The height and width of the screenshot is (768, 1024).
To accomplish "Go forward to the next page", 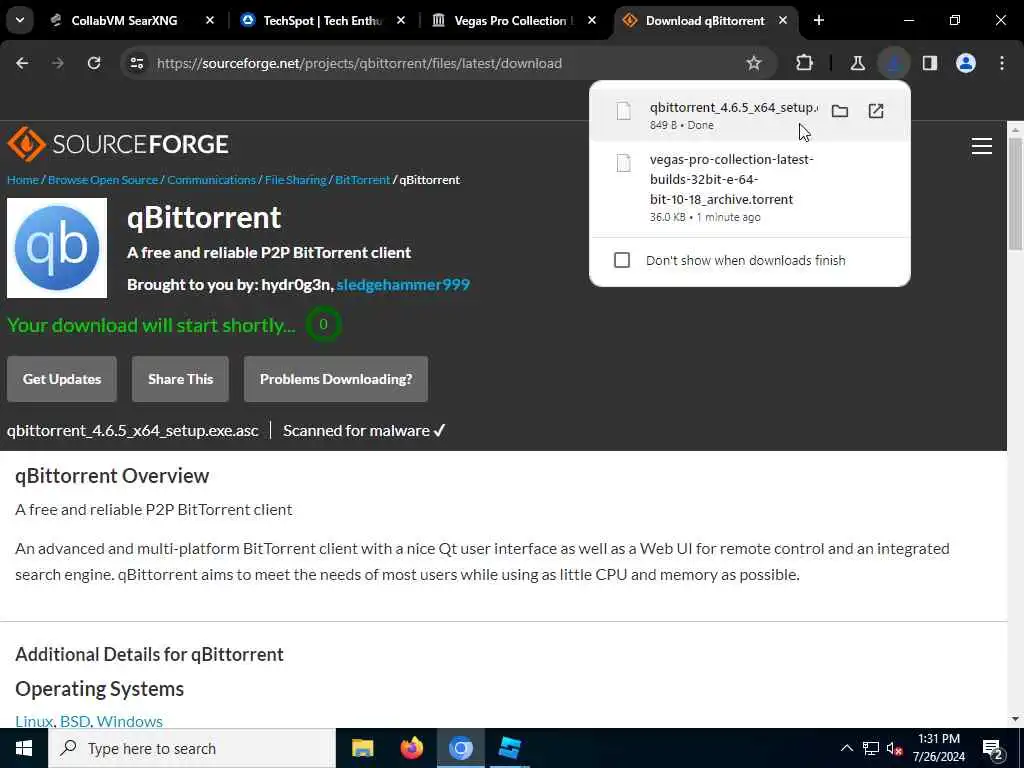I will [x=58, y=63].
